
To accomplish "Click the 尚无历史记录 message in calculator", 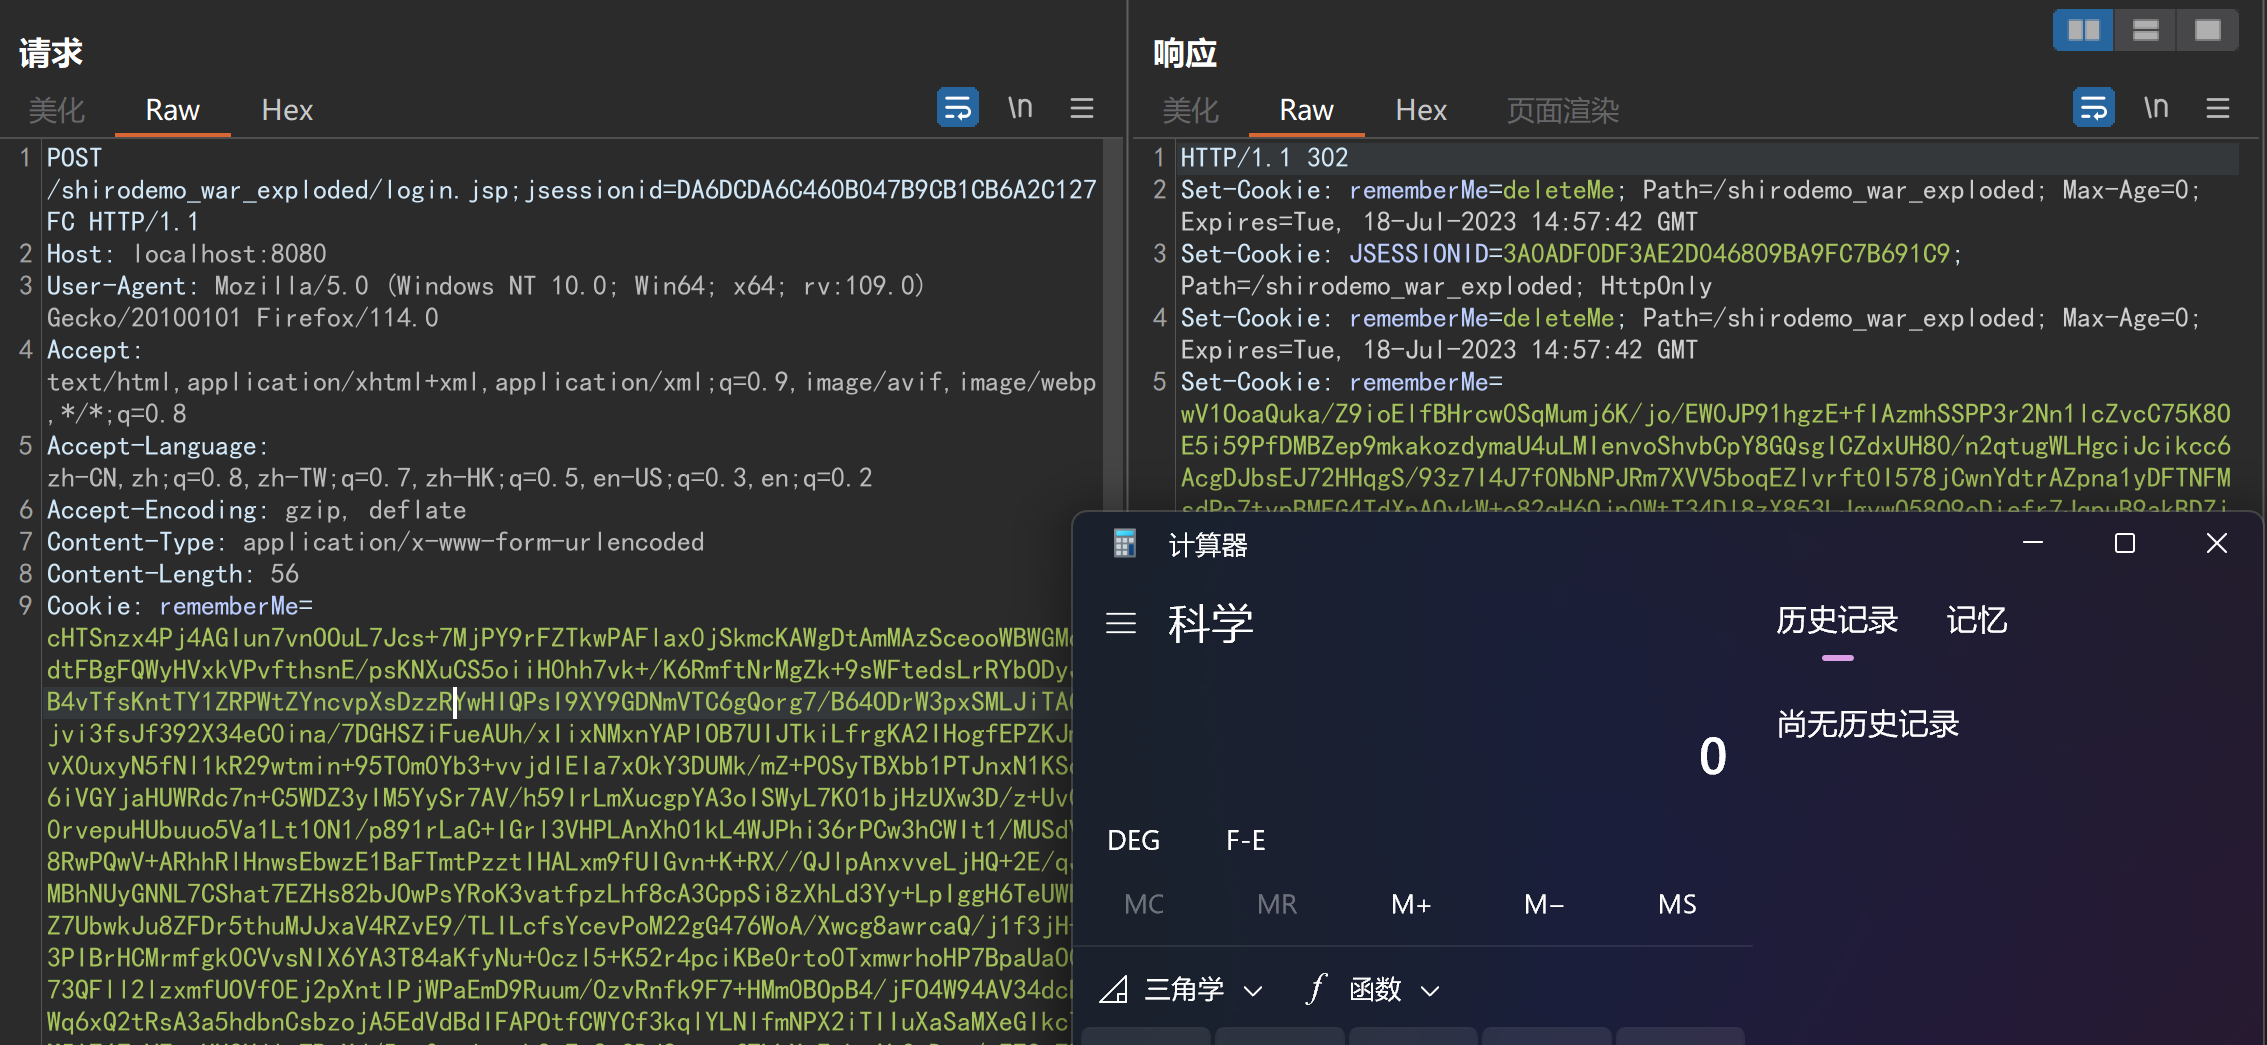I will (x=1867, y=724).
